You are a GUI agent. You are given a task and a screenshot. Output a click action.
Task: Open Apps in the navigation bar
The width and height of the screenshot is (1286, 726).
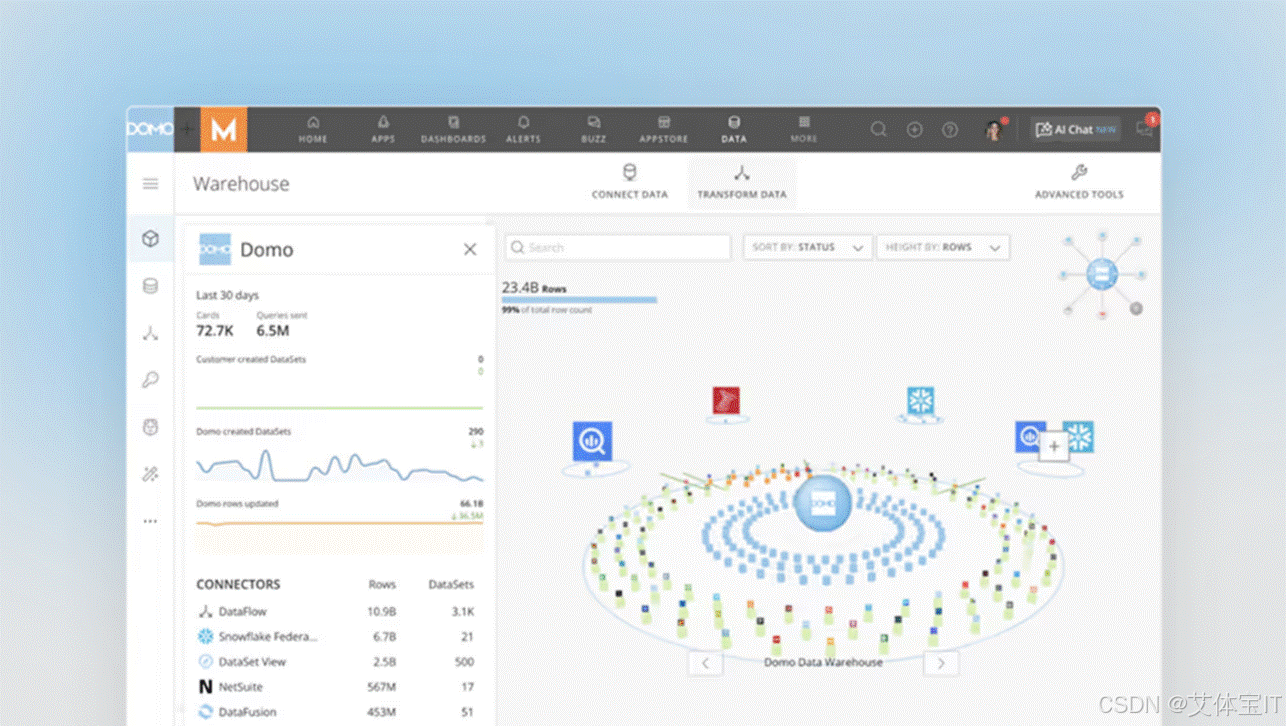pos(383,130)
